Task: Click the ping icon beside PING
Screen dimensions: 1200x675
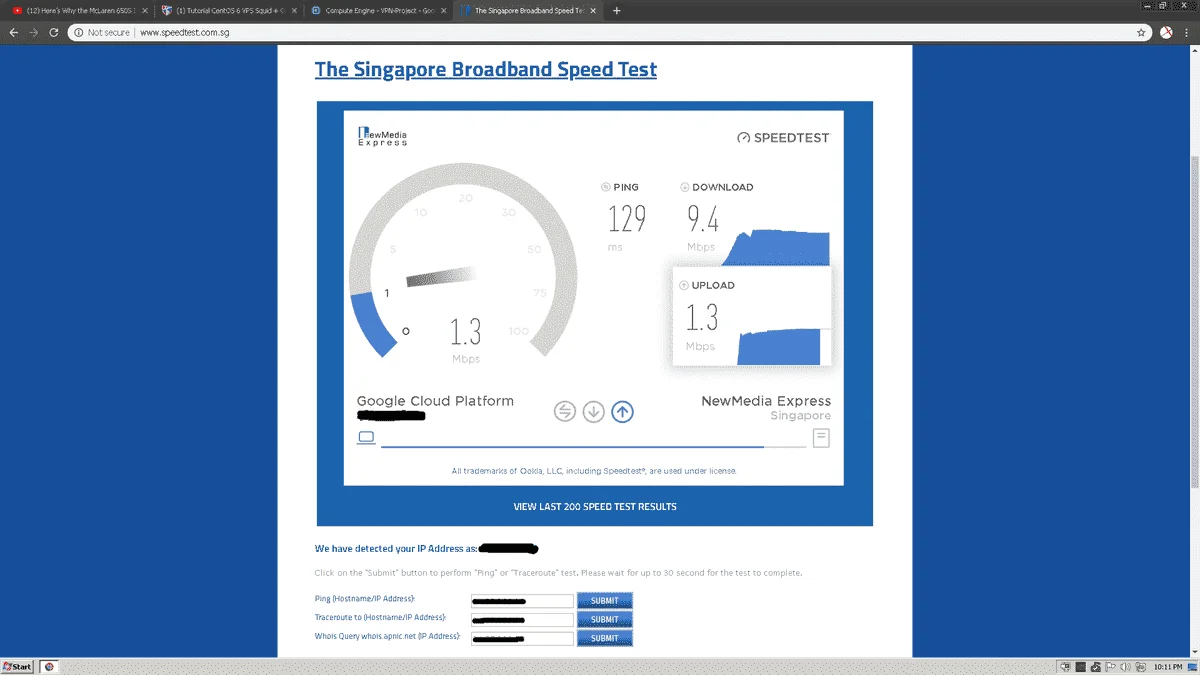Action: (605, 187)
